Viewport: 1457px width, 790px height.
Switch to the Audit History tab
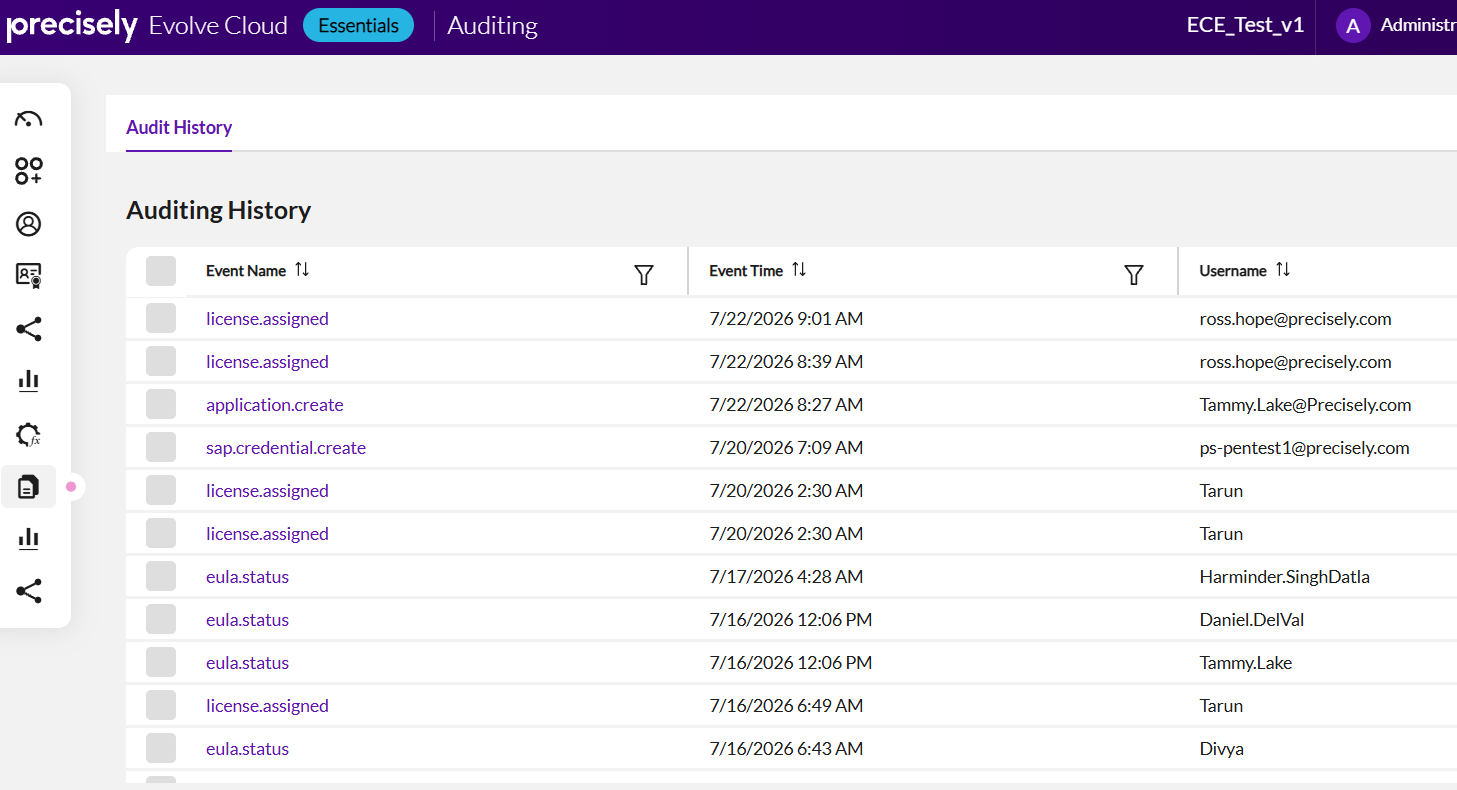pos(179,127)
